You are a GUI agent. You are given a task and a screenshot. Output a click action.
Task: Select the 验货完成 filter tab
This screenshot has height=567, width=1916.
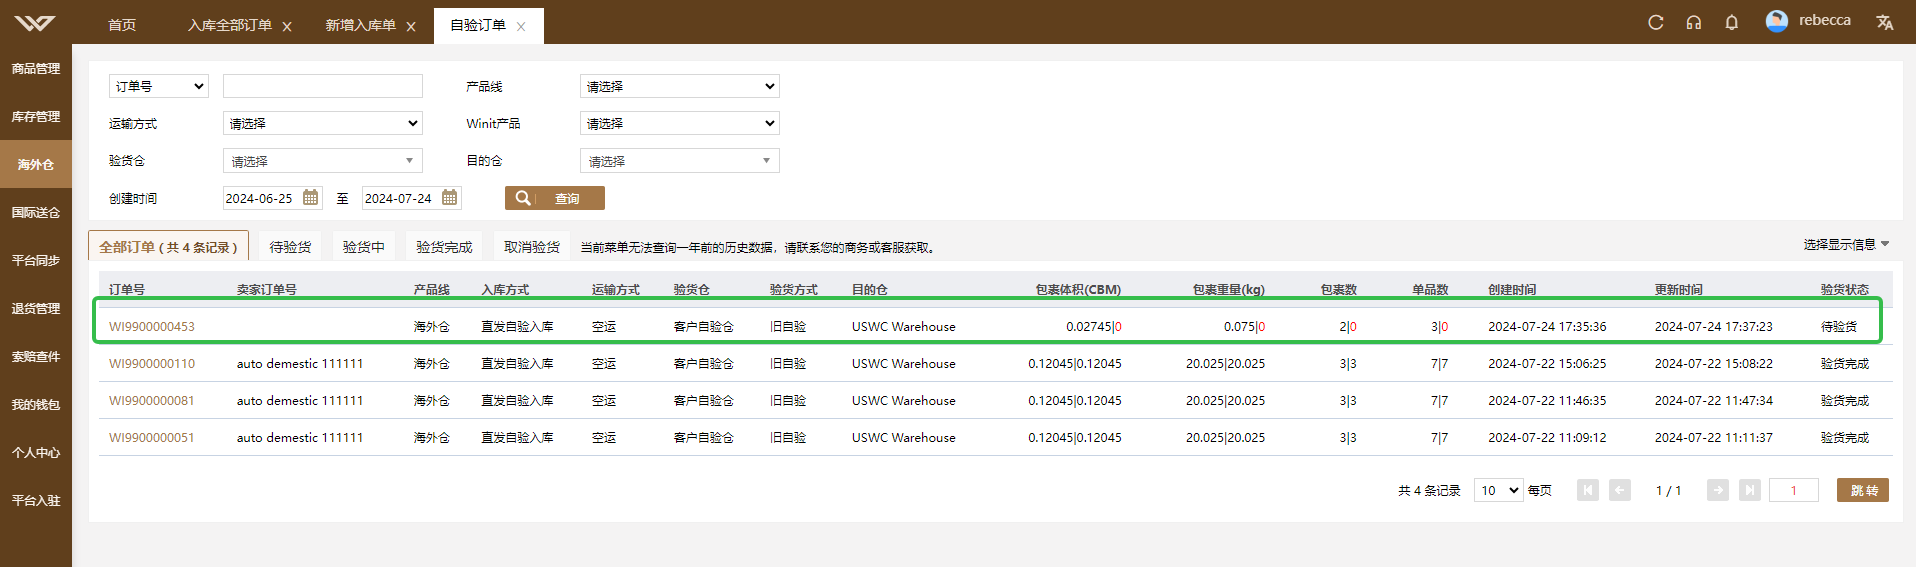coord(444,247)
